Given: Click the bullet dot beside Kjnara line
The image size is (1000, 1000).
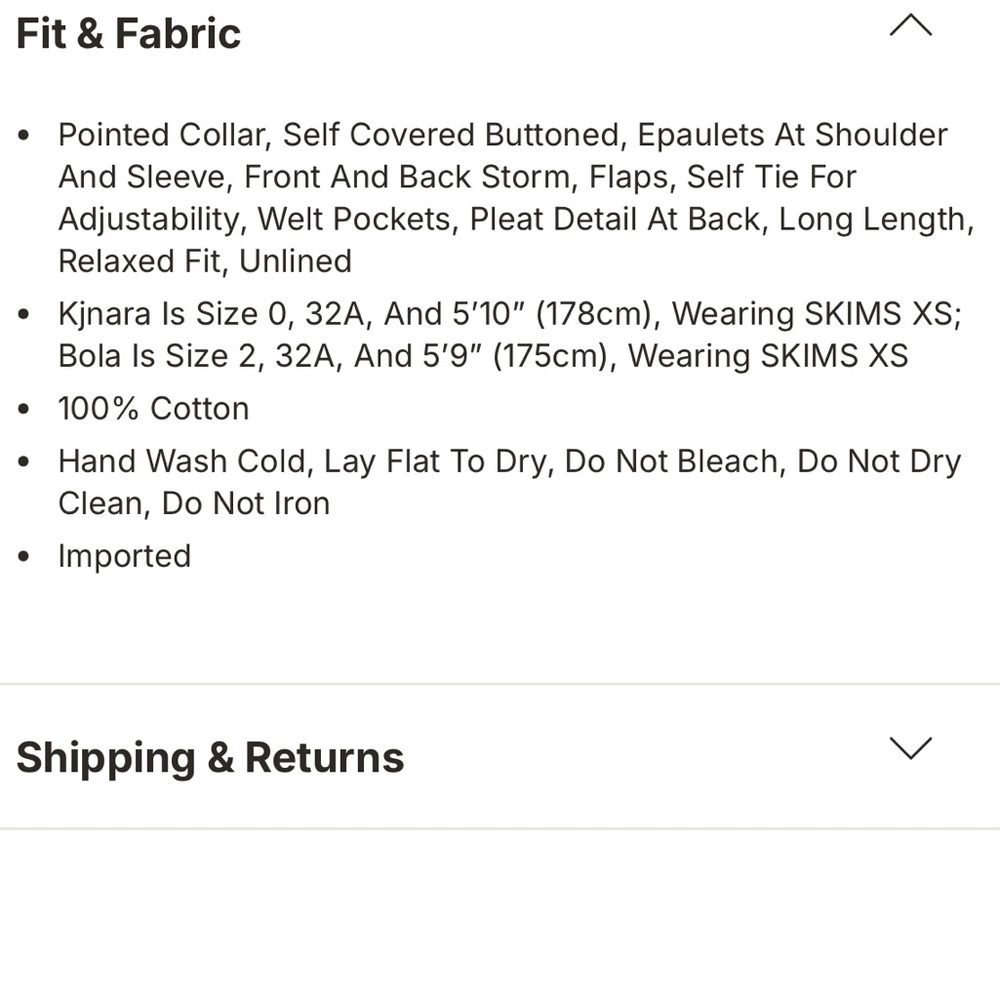Looking at the screenshot, I should point(24,314).
